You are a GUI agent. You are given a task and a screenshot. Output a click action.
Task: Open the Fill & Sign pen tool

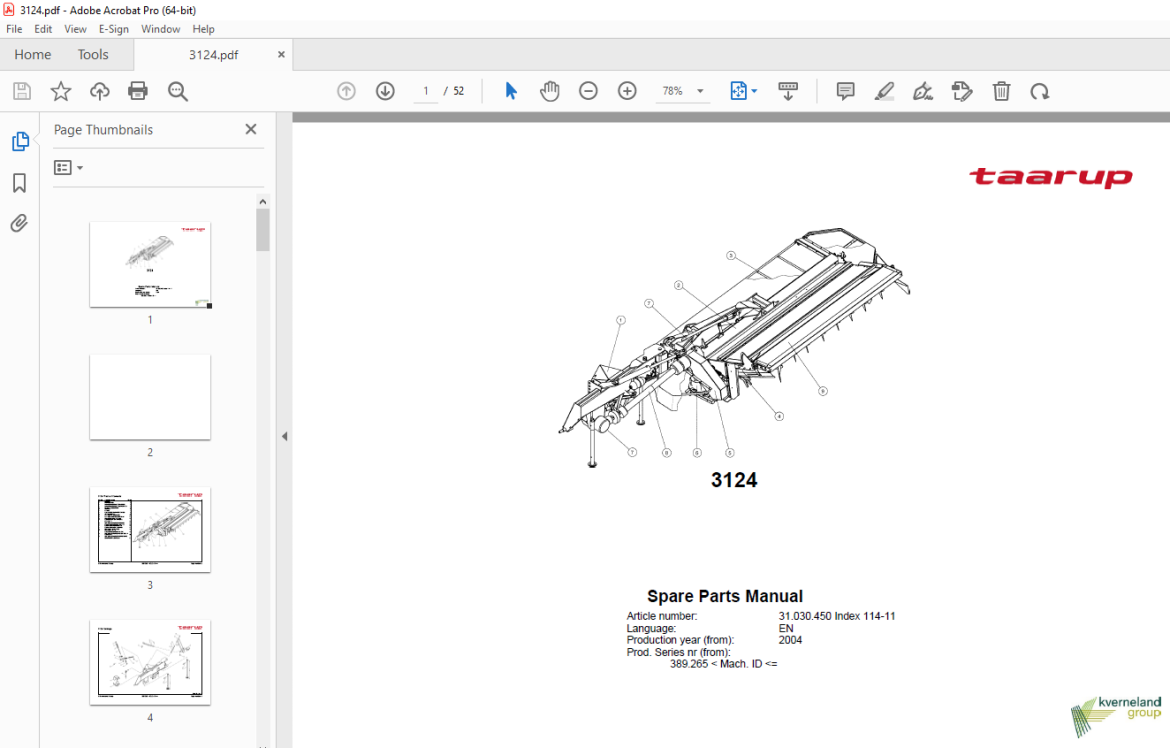(x=923, y=91)
